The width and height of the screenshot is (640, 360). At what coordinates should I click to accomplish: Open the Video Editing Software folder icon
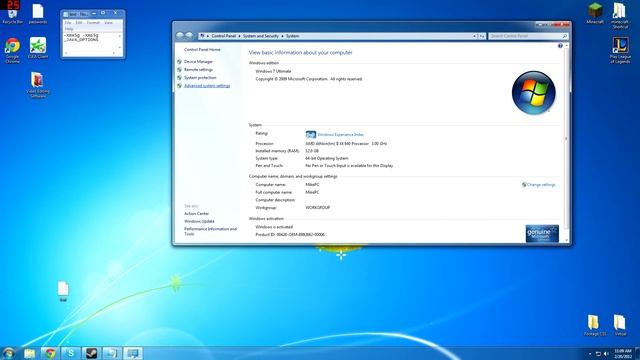(38, 84)
